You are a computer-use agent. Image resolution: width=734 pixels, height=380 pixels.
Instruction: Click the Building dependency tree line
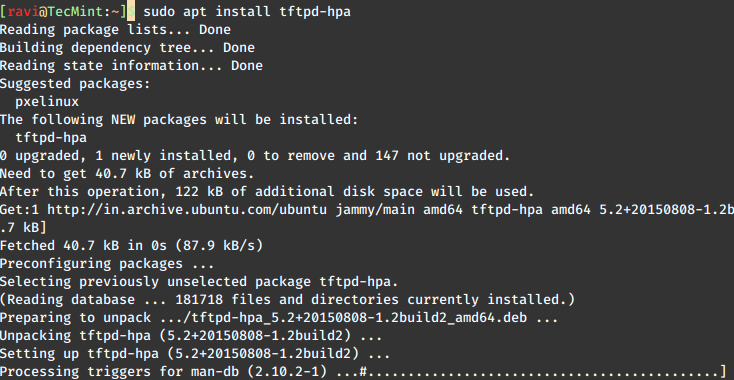pos(127,48)
